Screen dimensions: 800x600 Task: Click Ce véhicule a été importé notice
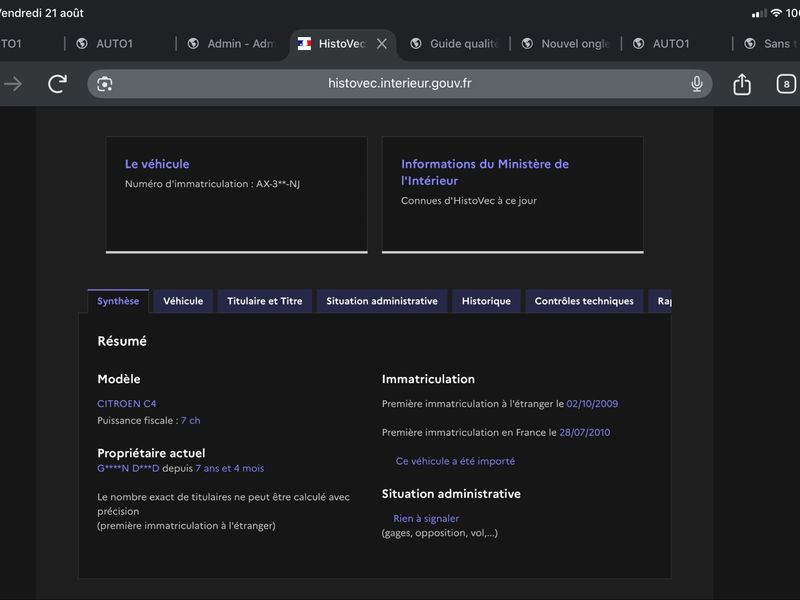(455, 461)
